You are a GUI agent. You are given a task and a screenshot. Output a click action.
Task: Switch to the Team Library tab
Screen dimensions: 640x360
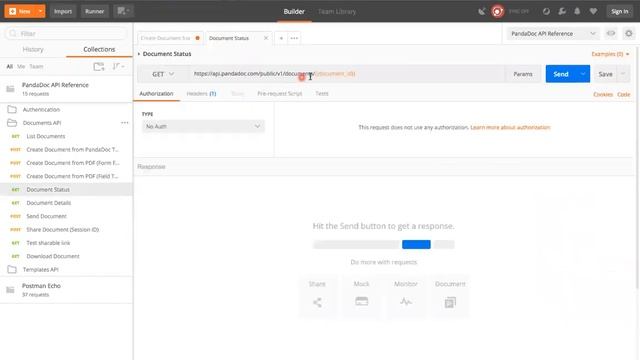tap(337, 11)
